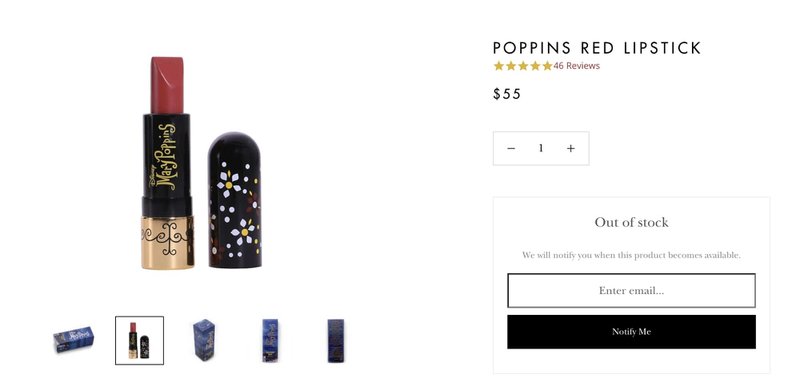The image size is (800, 379).
Task: Select the angled upright blue box thumbnail
Action: pyautogui.click(x=205, y=340)
